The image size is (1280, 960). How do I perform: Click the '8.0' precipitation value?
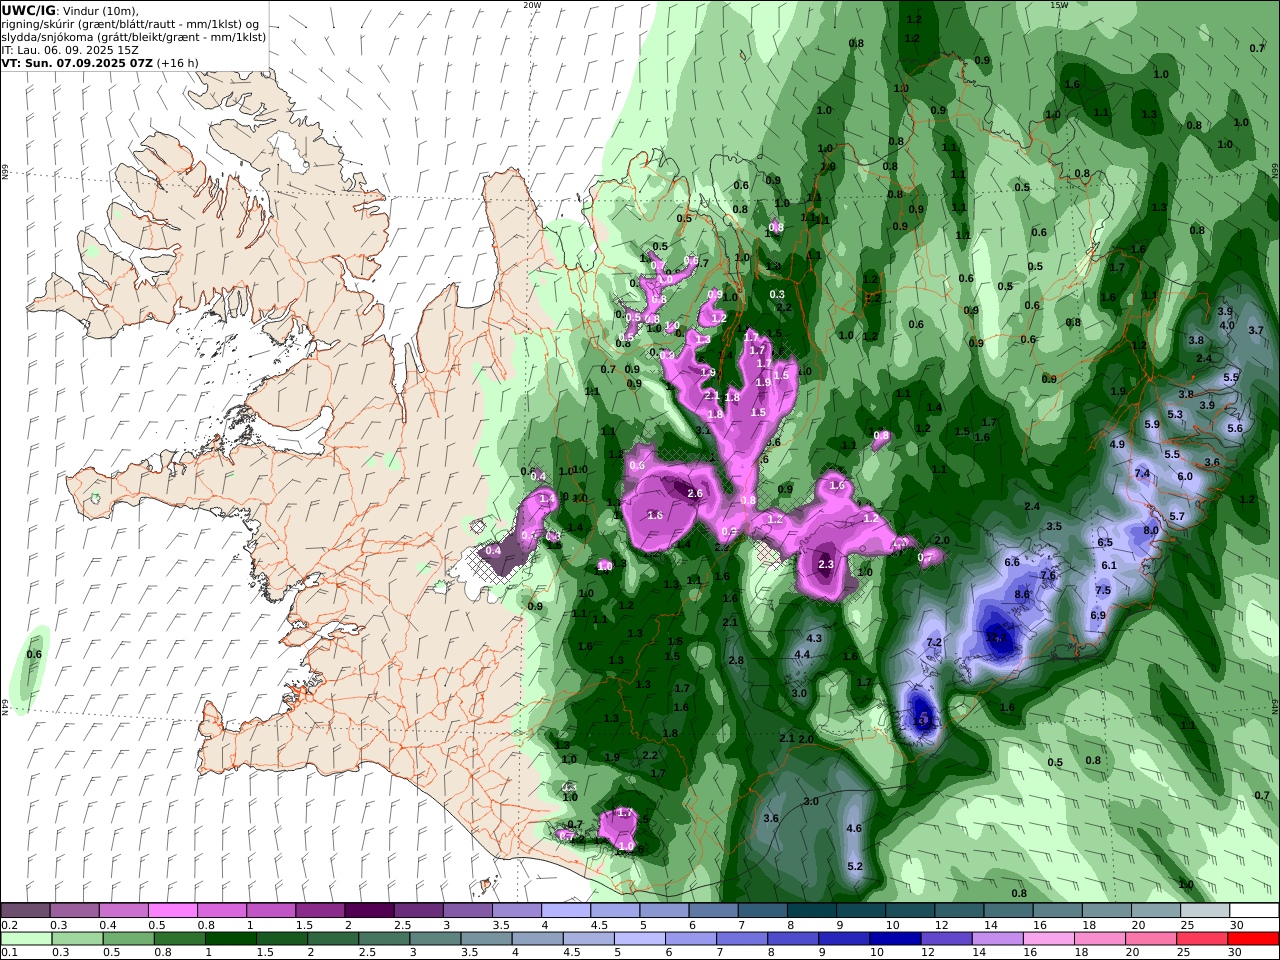pos(1151,530)
